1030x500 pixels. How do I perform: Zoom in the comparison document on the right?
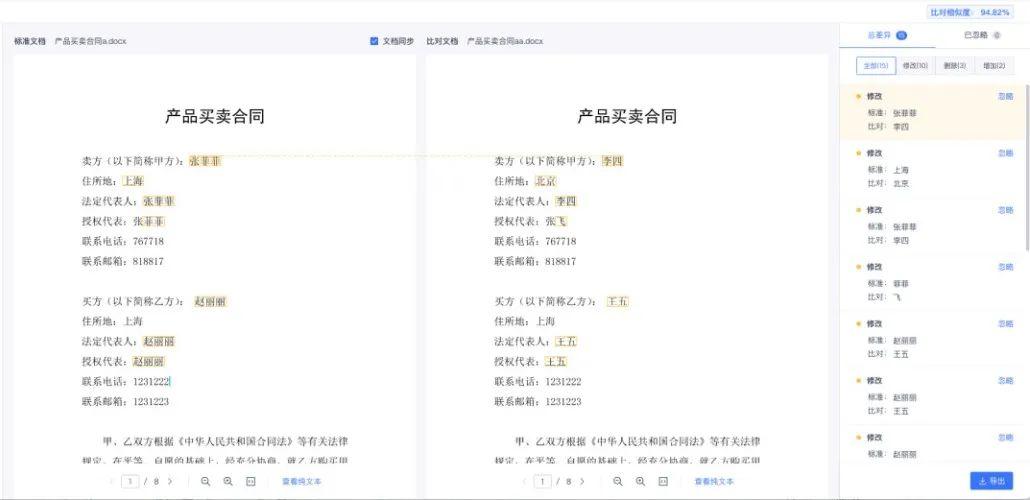[x=640, y=482]
